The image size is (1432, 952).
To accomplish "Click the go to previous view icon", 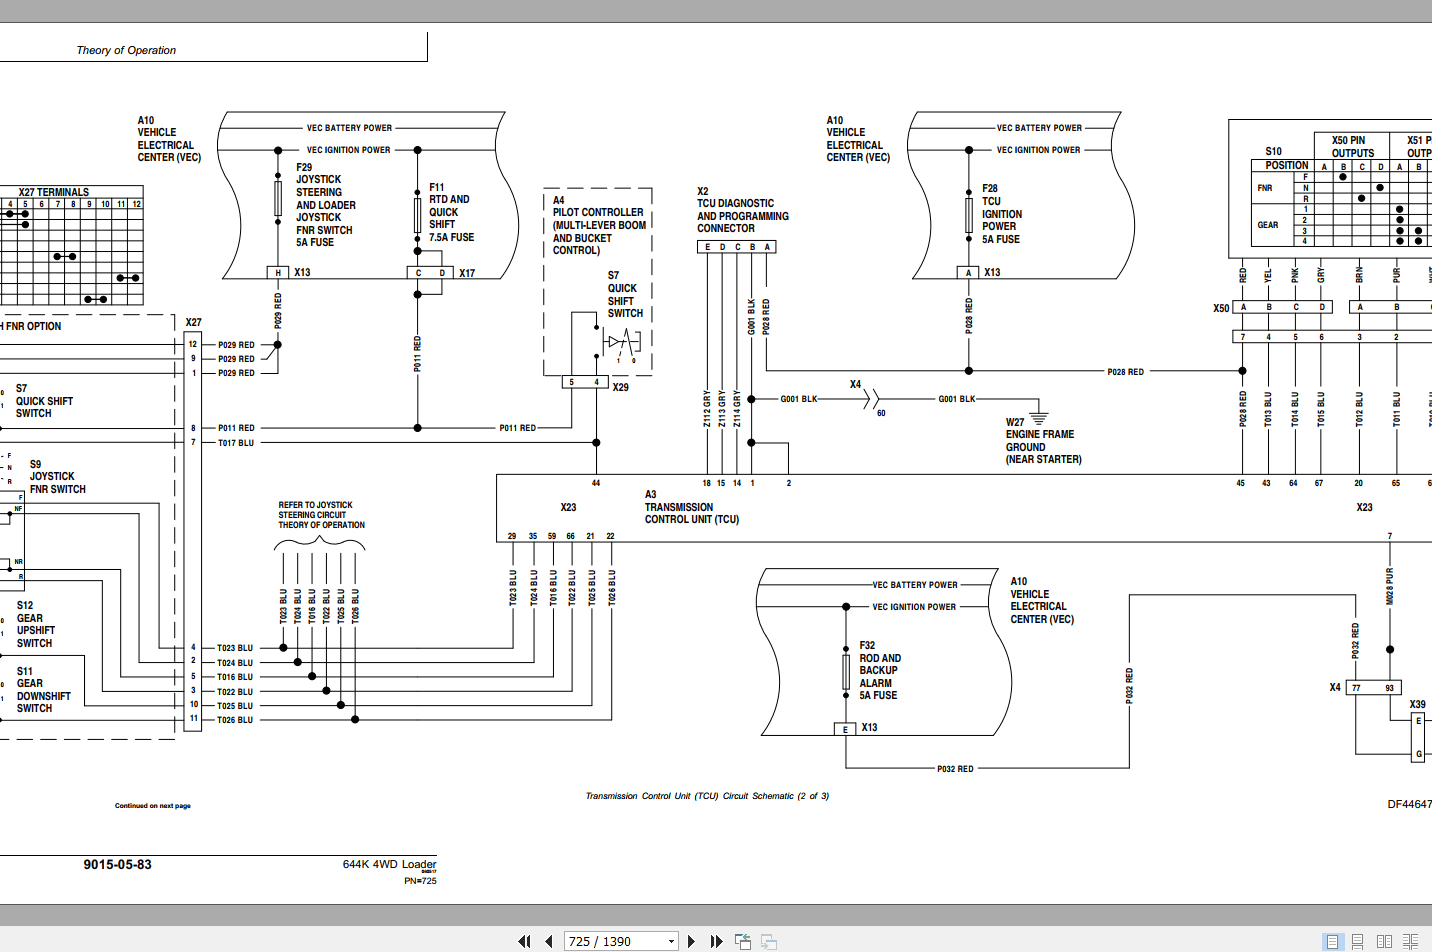I will tap(743, 941).
